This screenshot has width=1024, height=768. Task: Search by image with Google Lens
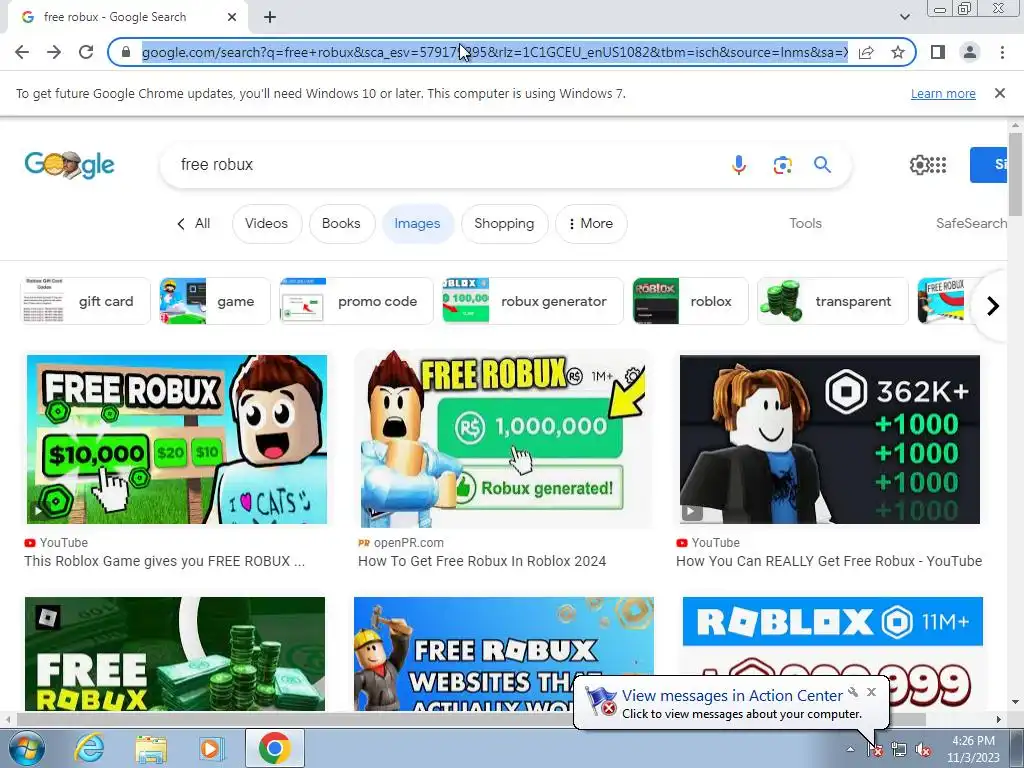(782, 165)
